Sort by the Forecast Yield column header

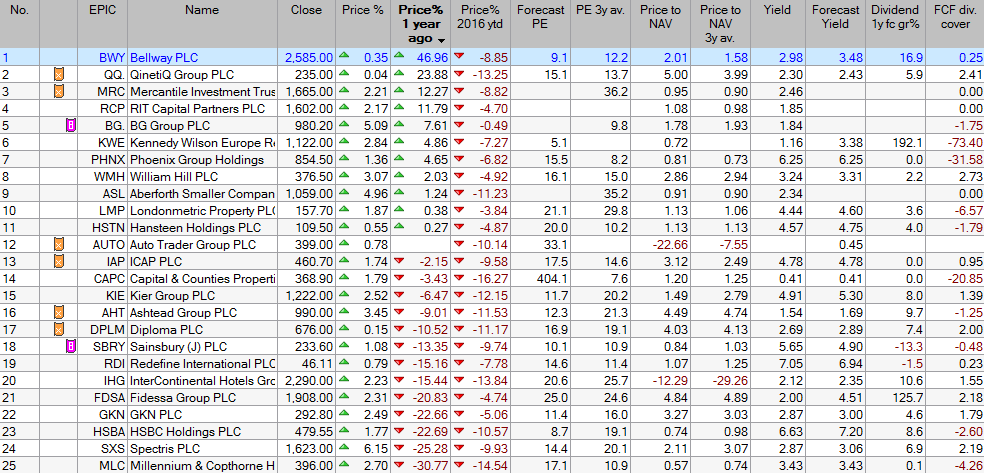(835, 24)
